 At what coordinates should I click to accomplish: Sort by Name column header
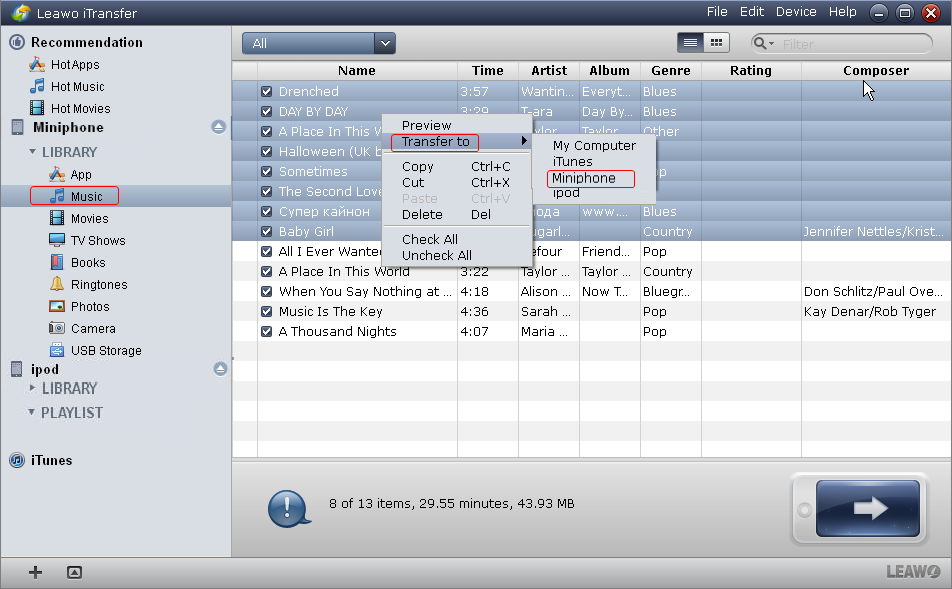[357, 70]
